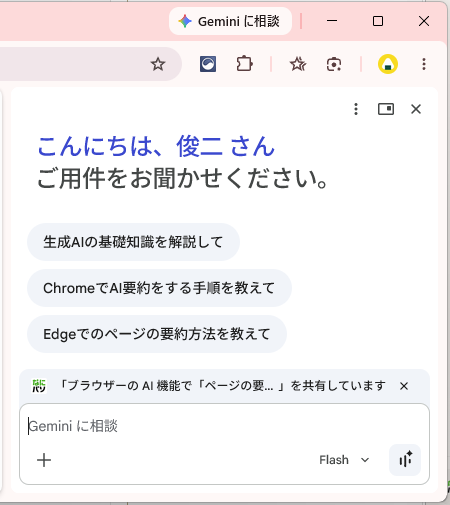Image resolution: width=450 pixels, height=505 pixels.
Task: Select suggestion 生成AIの基礎知識を解説して
Action: 133,242
